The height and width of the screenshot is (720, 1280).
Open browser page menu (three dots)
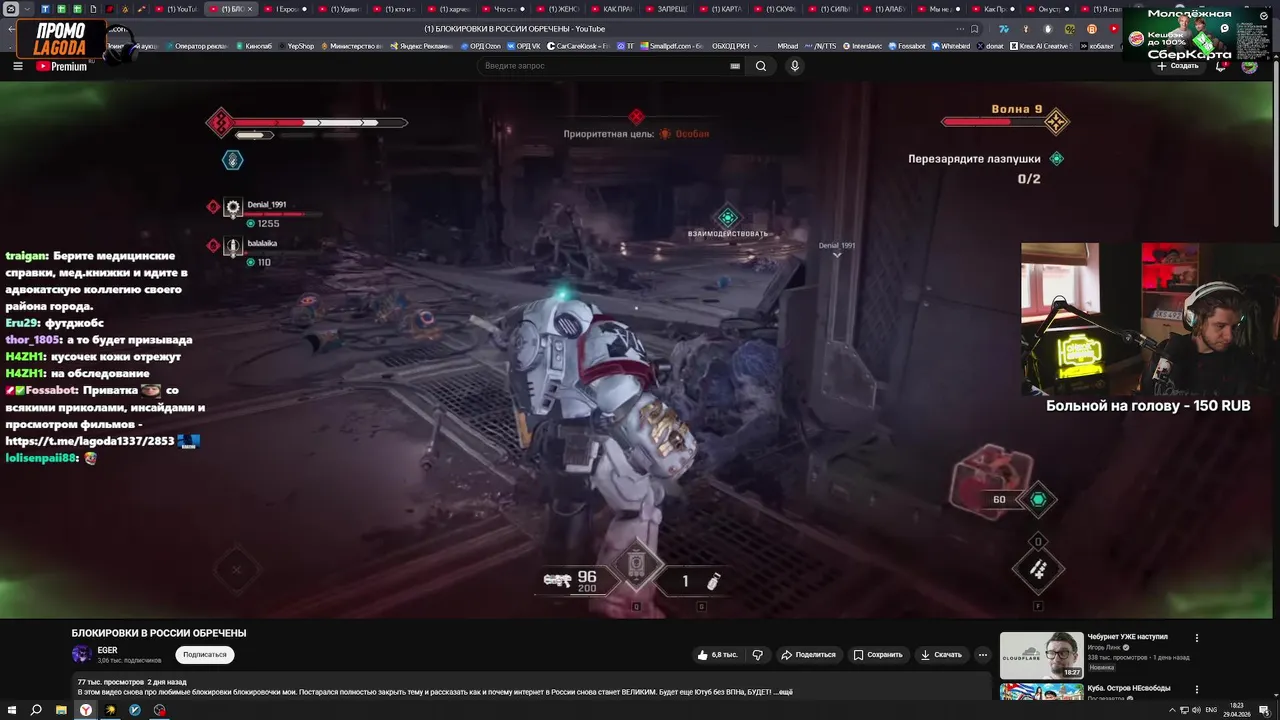pos(961,29)
